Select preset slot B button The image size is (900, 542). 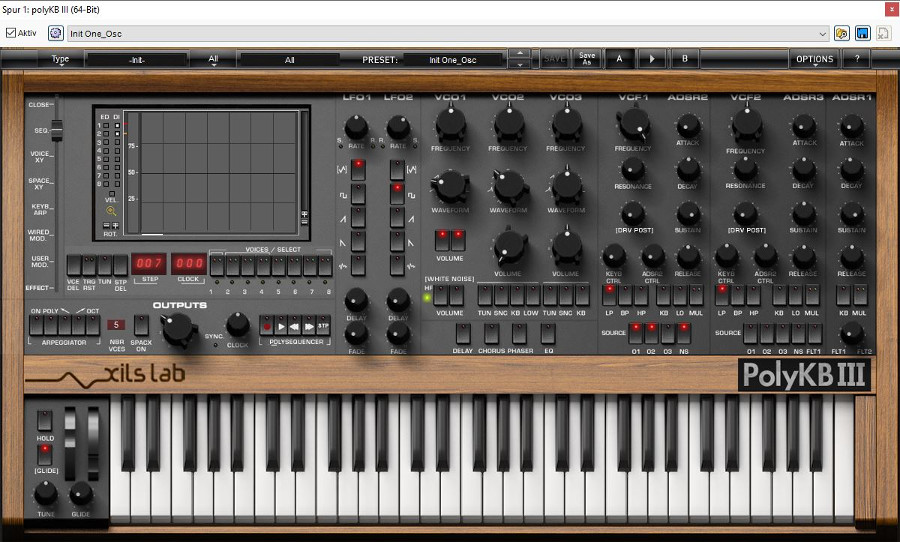(685, 59)
